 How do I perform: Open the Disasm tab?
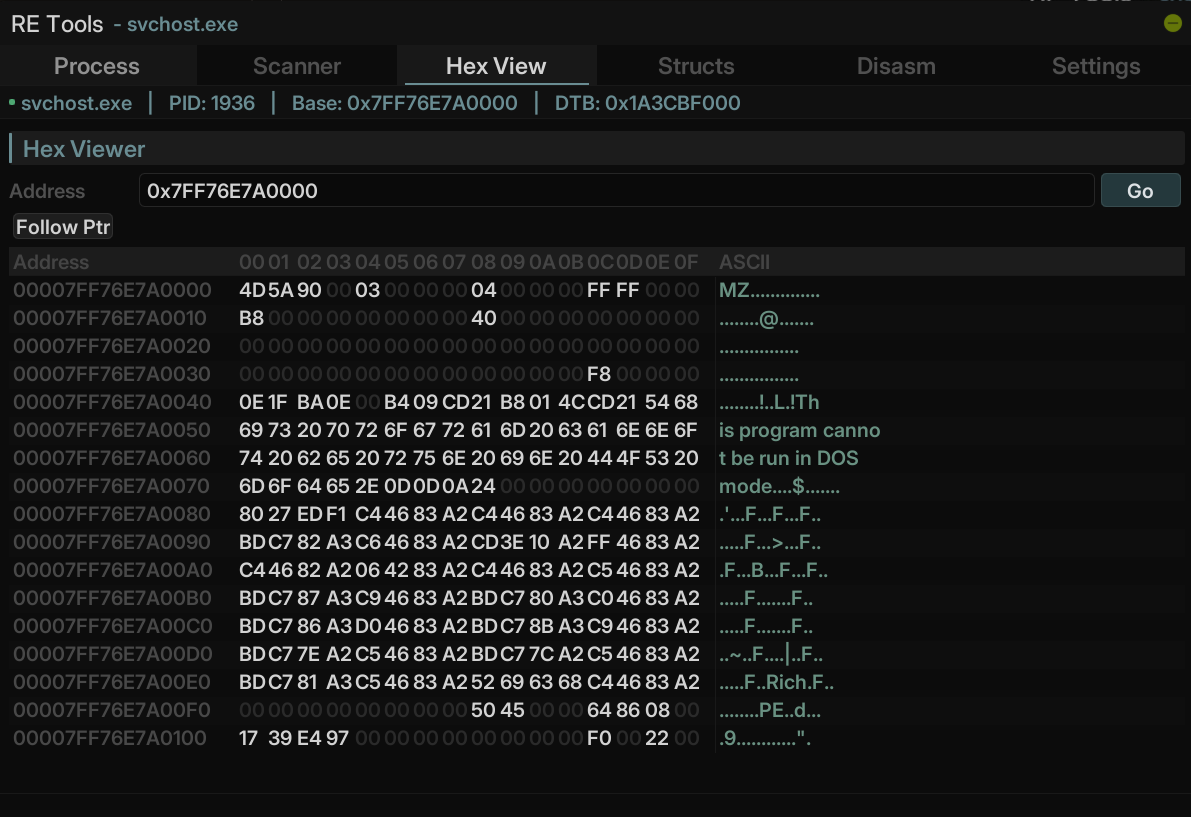coord(896,66)
